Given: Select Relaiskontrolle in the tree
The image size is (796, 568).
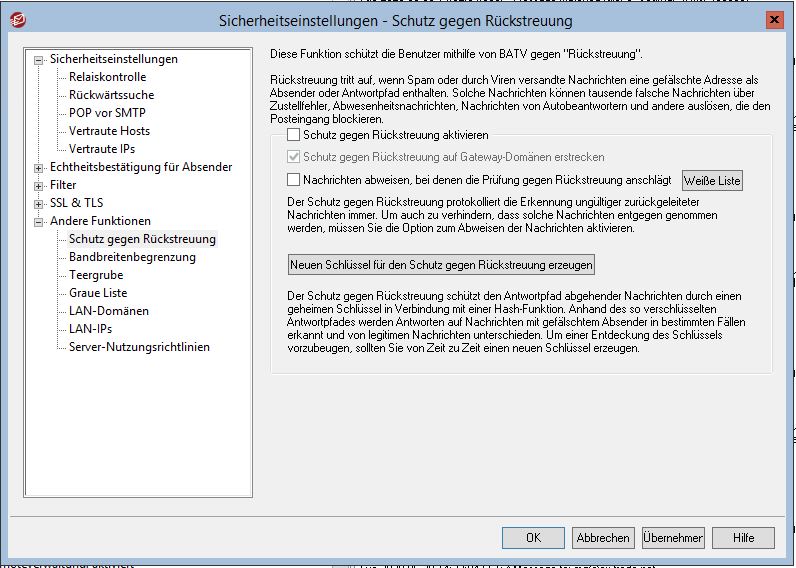Looking at the screenshot, I should tap(107, 77).
